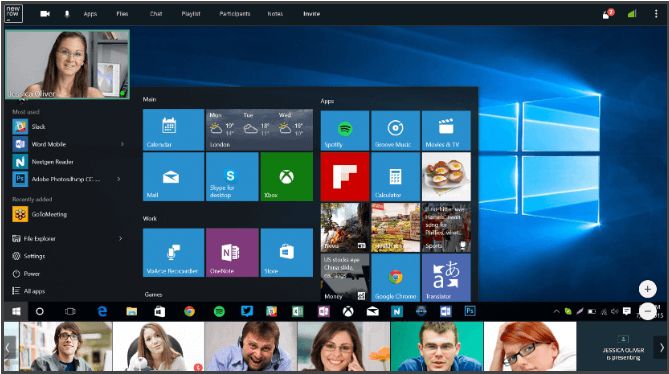669x374 pixels.
Task: Show the Participants panel
Action: tap(235, 14)
